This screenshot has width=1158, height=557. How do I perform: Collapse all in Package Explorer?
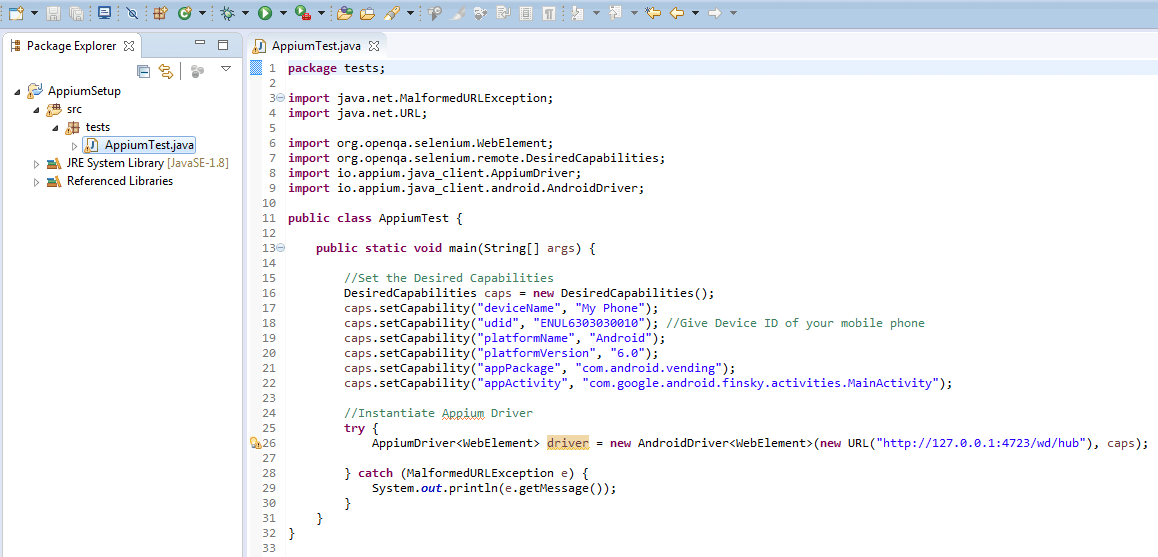[x=144, y=71]
